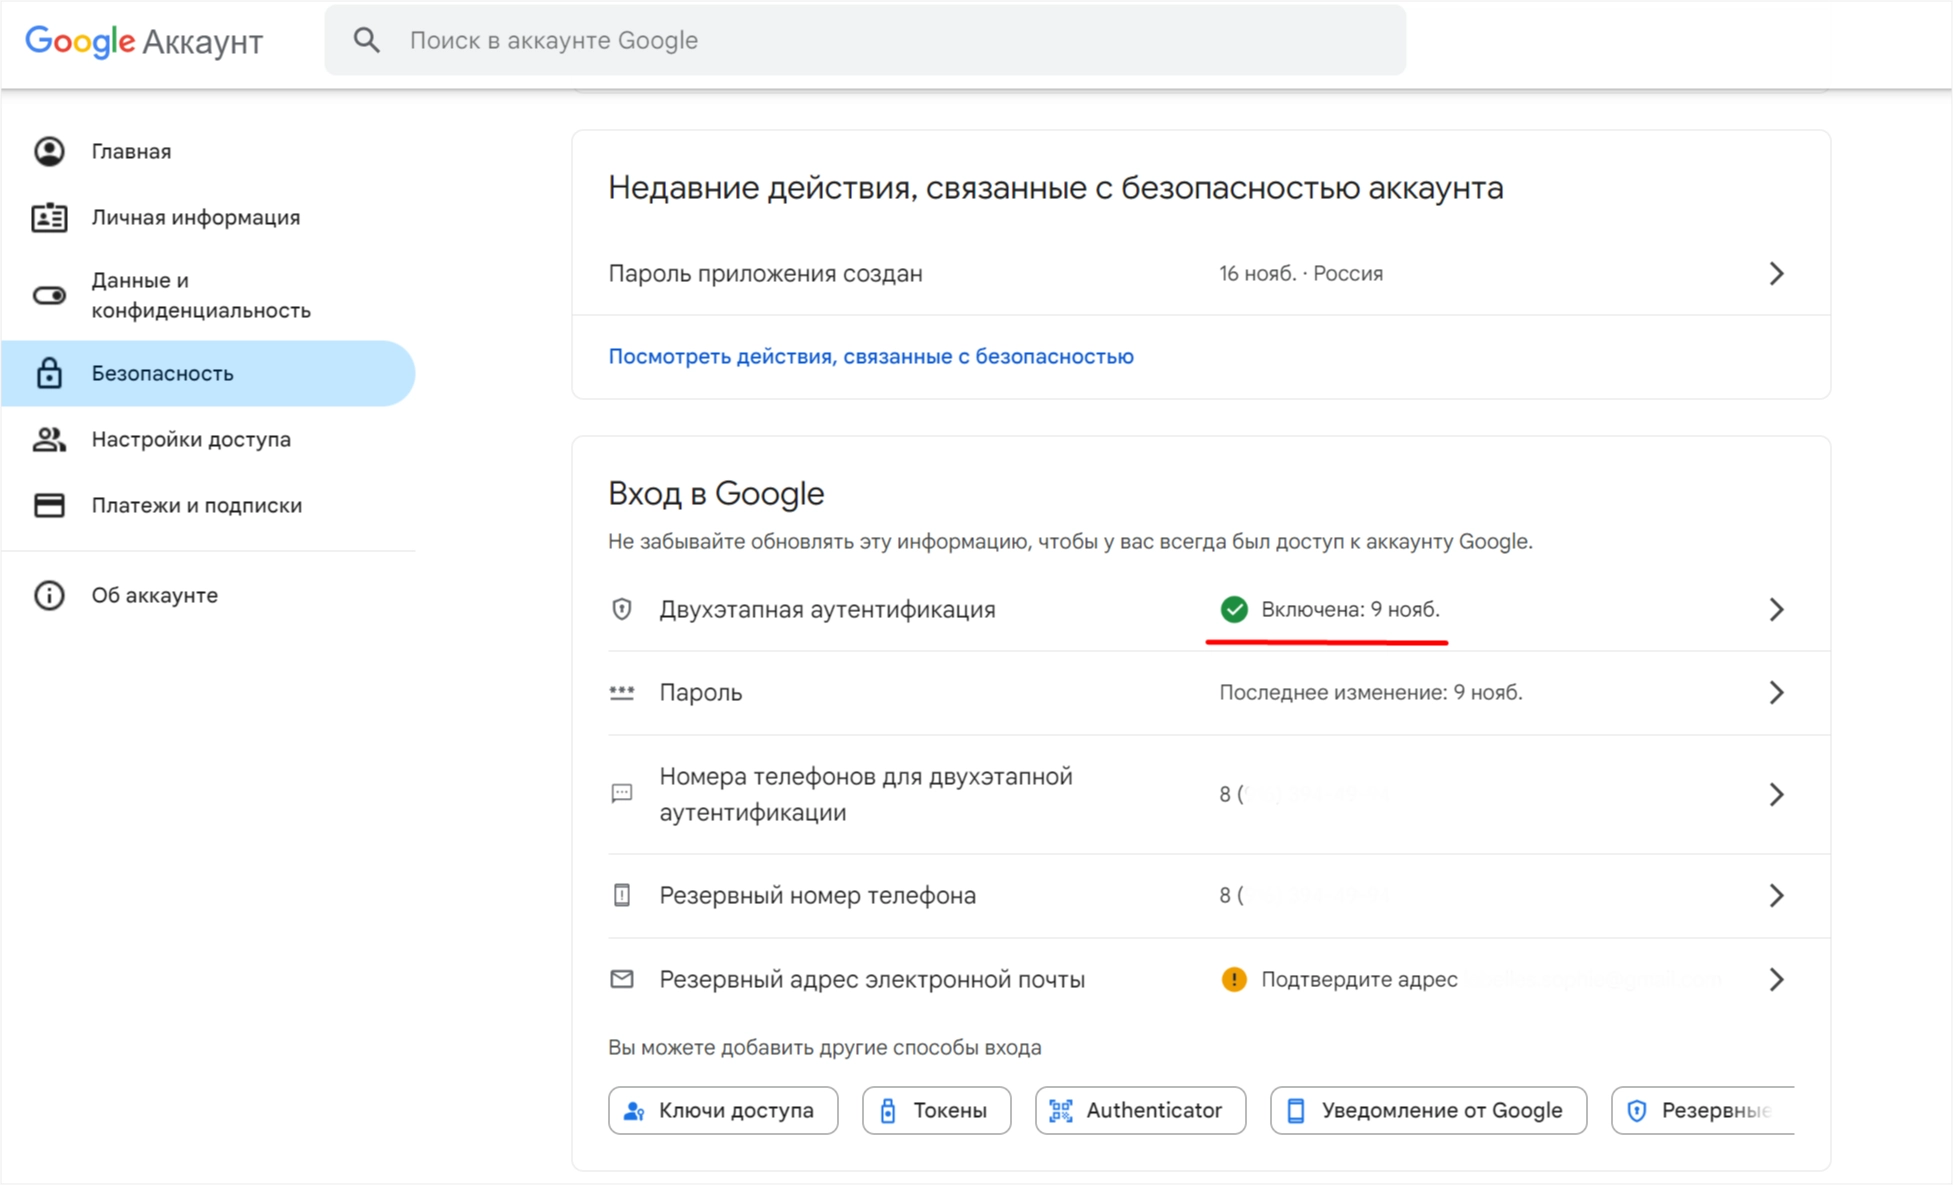1953x1185 pixels.
Task: Click the Безопасность lock icon
Action: [x=49, y=373]
